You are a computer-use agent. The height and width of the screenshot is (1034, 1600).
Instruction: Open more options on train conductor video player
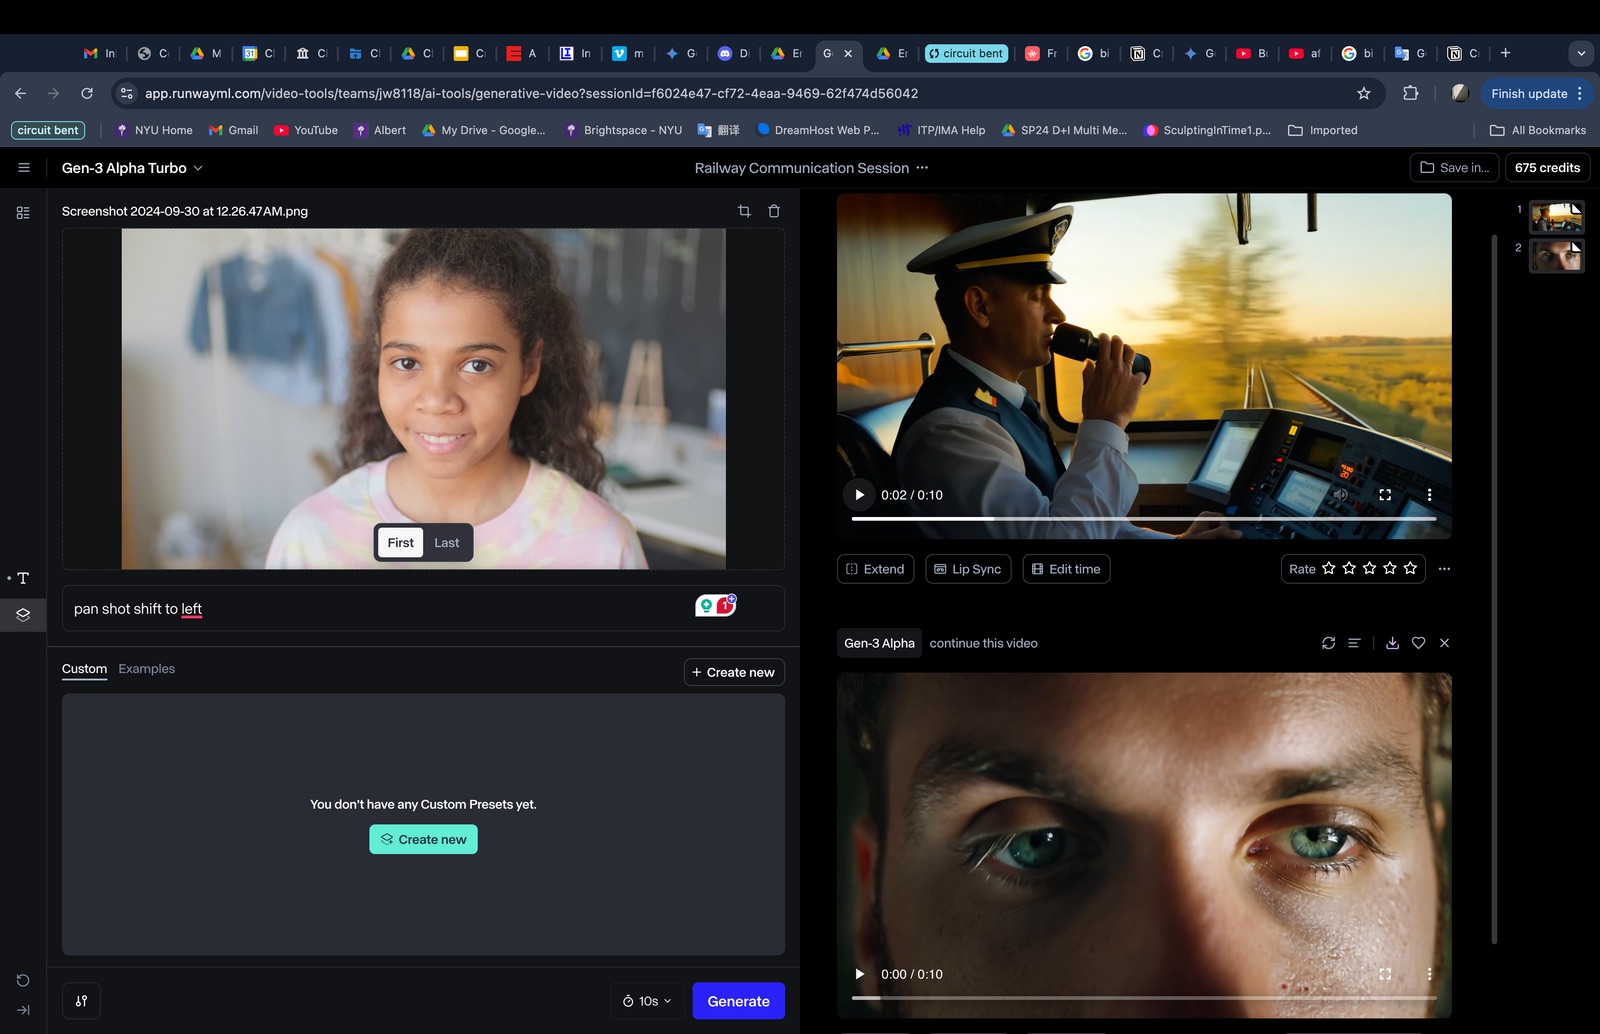click(x=1429, y=495)
